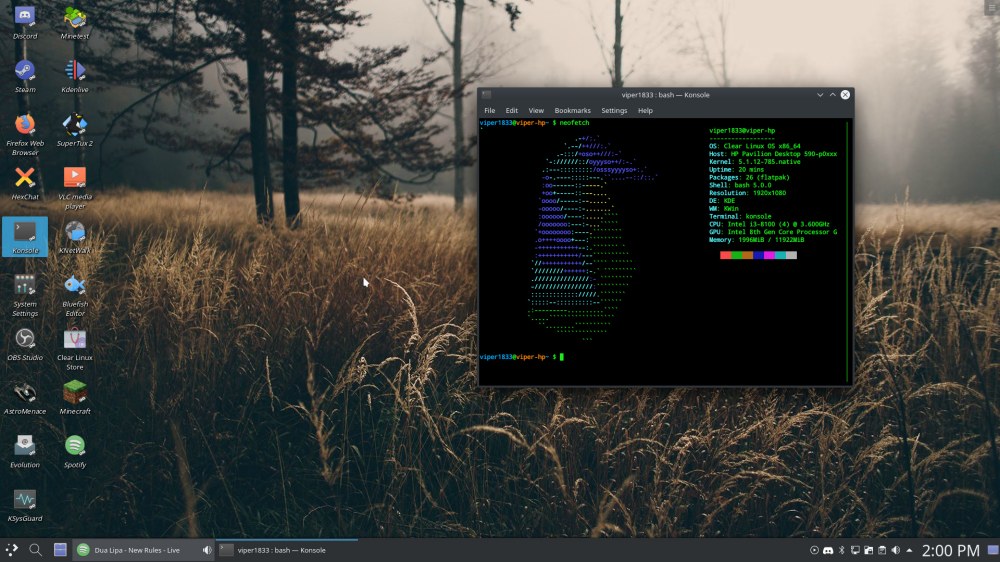
Task: Click the magenta neofetch color block
Action: click(769, 255)
